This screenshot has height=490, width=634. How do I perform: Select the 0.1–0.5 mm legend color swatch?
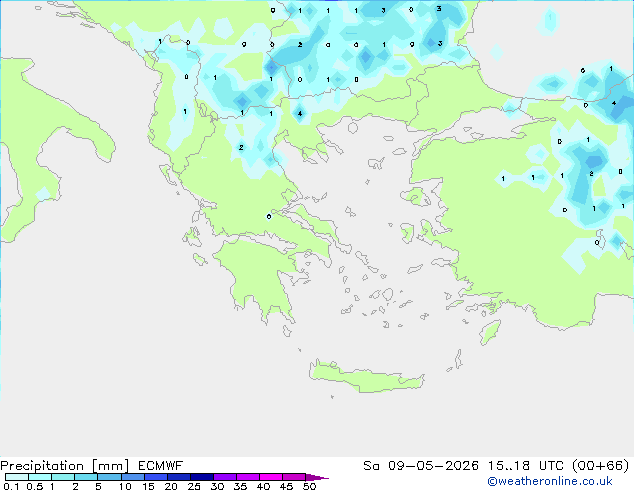17,477
